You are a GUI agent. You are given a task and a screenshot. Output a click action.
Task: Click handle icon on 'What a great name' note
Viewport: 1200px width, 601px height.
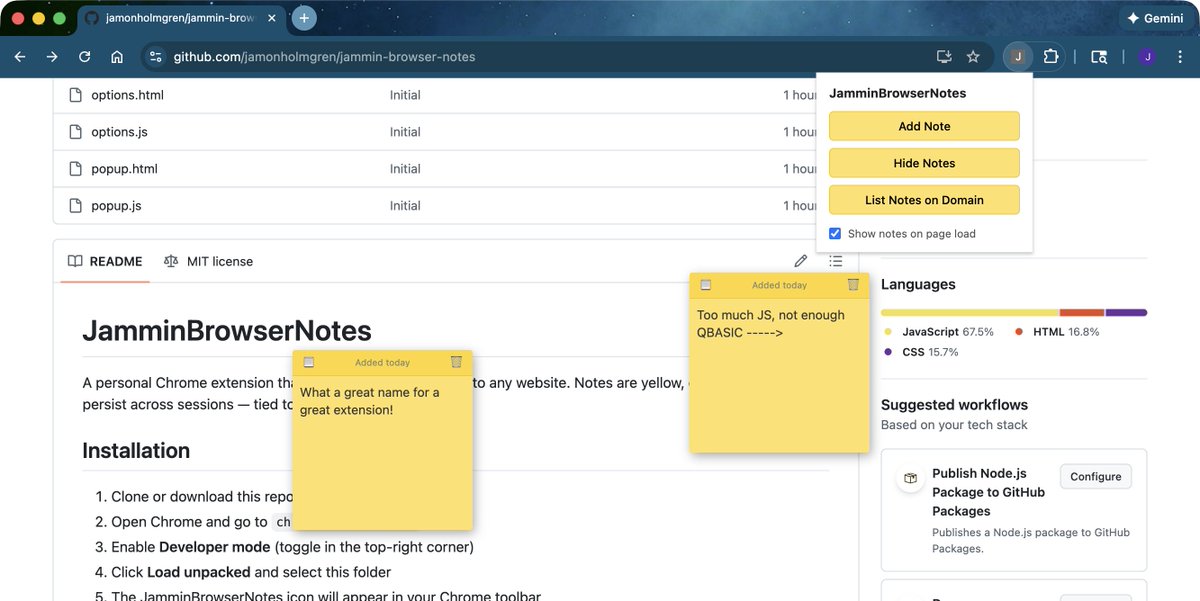pos(309,362)
